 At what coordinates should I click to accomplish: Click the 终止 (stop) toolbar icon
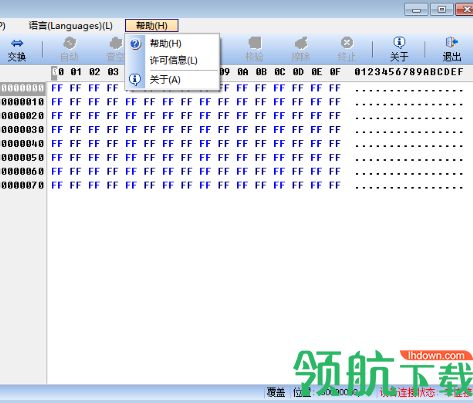tap(347, 50)
